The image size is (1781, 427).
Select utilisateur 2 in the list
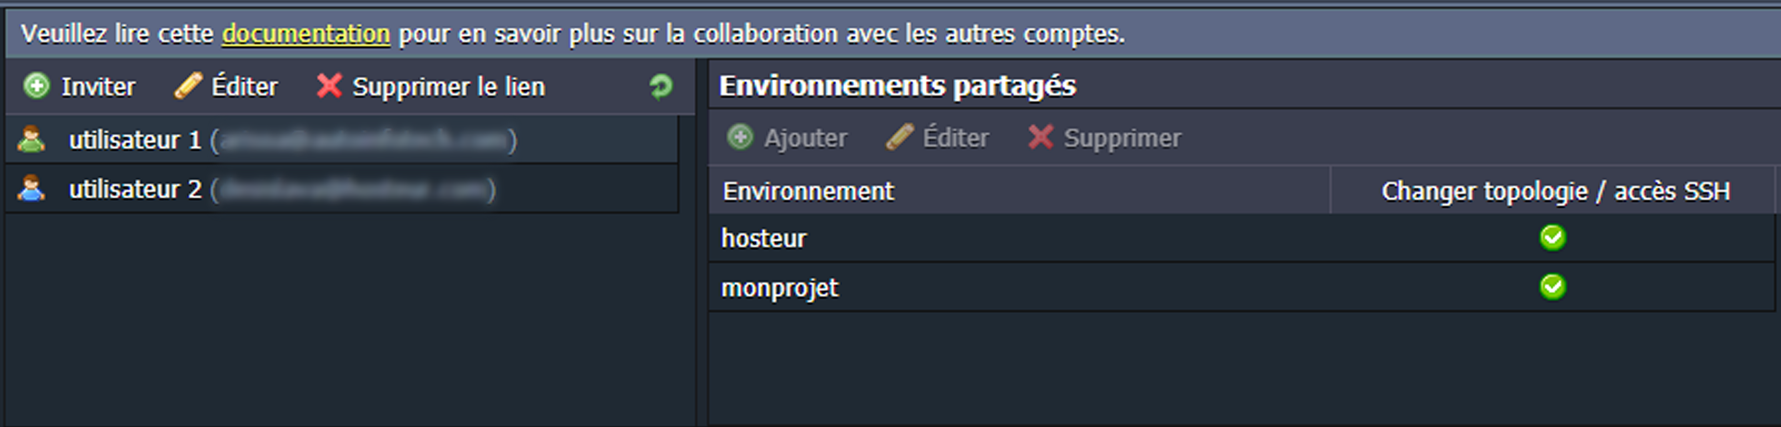343,188
